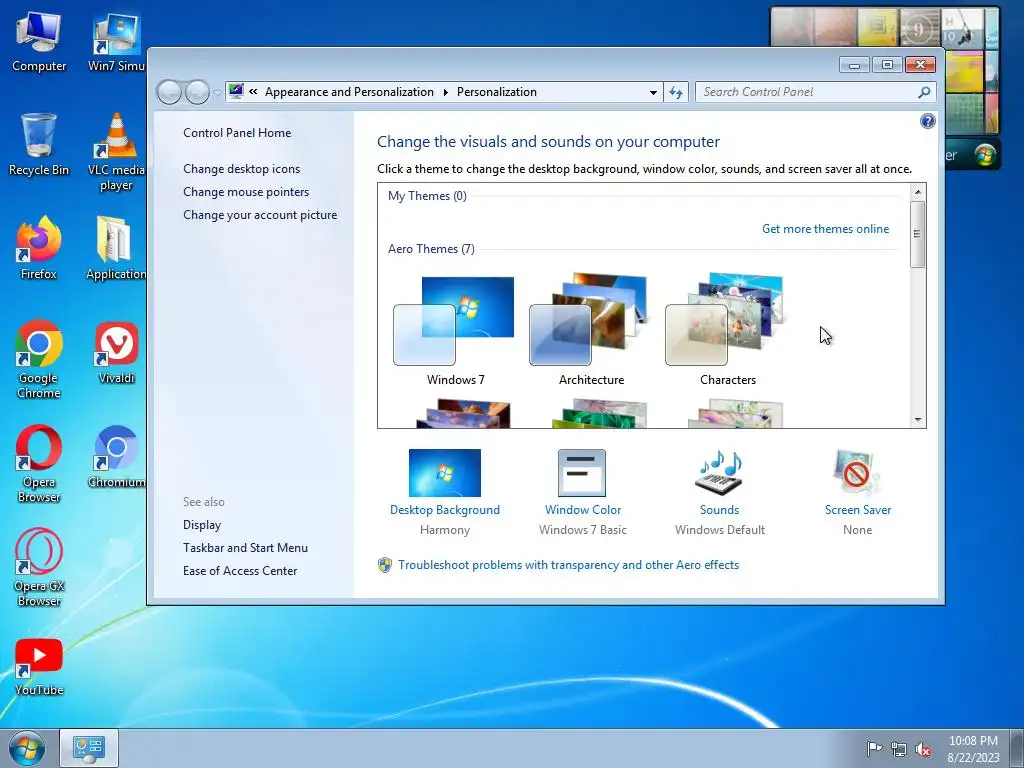The height and width of the screenshot is (768, 1024).
Task: Launch Opera Browser shortcut
Action: tap(39, 464)
